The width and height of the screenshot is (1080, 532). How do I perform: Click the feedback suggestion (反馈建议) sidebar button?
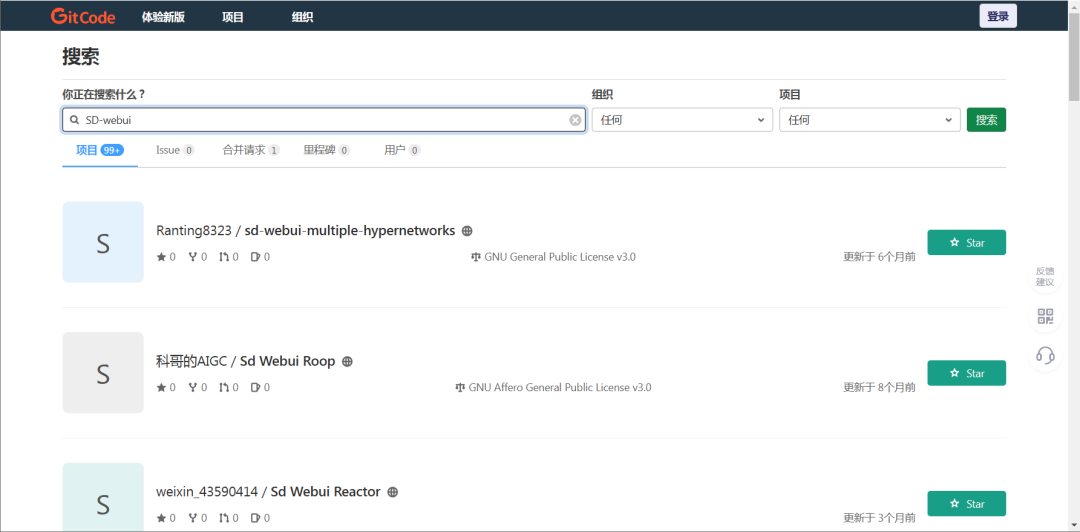[1045, 276]
